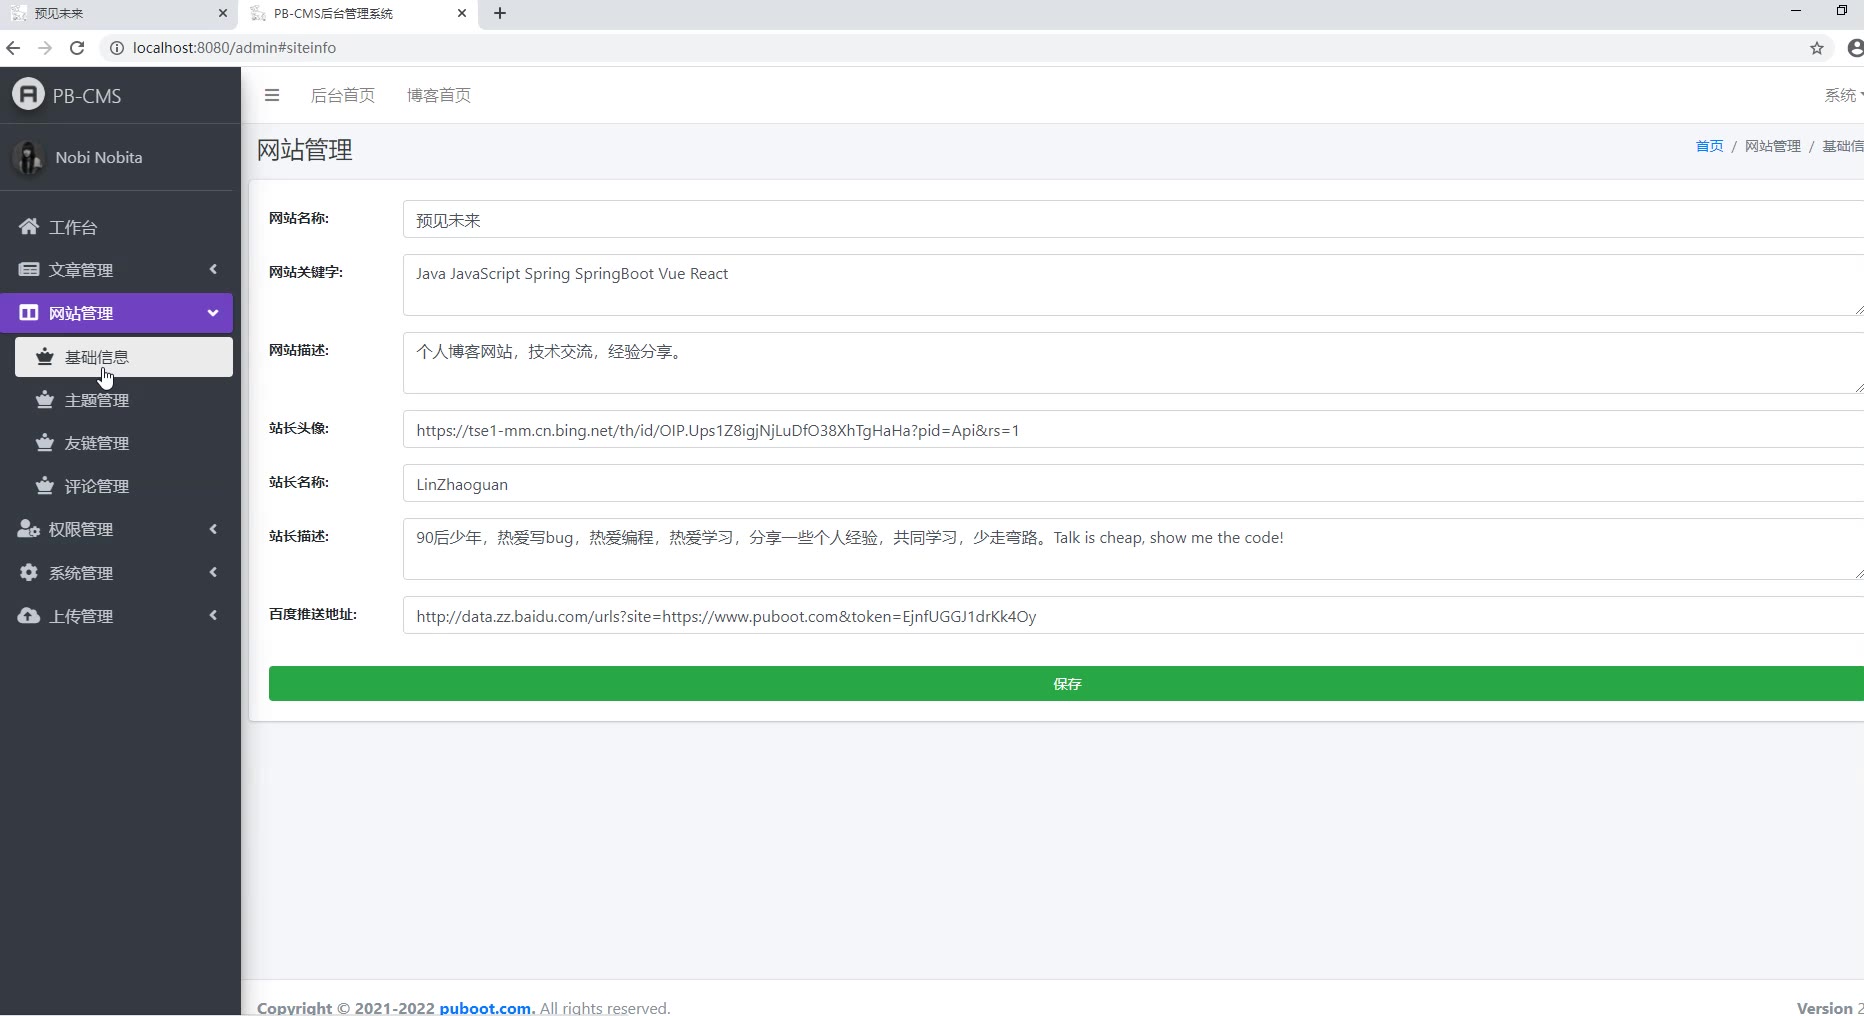Click 首页 breadcrumb link

click(1709, 146)
